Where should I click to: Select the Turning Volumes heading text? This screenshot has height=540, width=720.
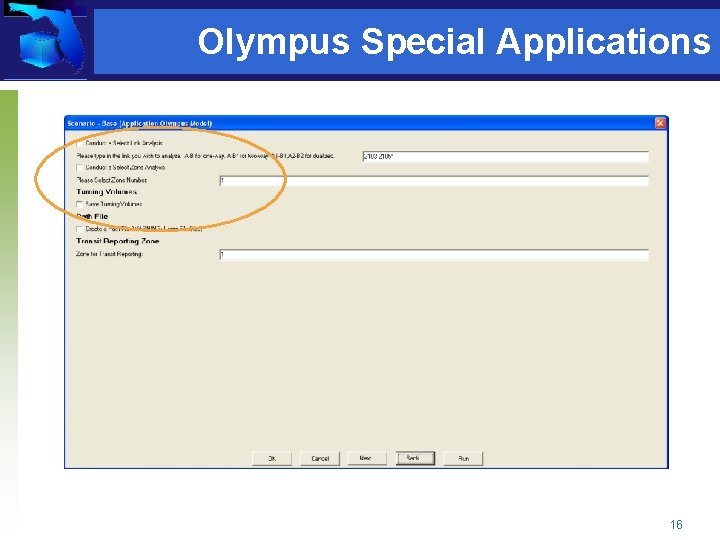(x=107, y=192)
